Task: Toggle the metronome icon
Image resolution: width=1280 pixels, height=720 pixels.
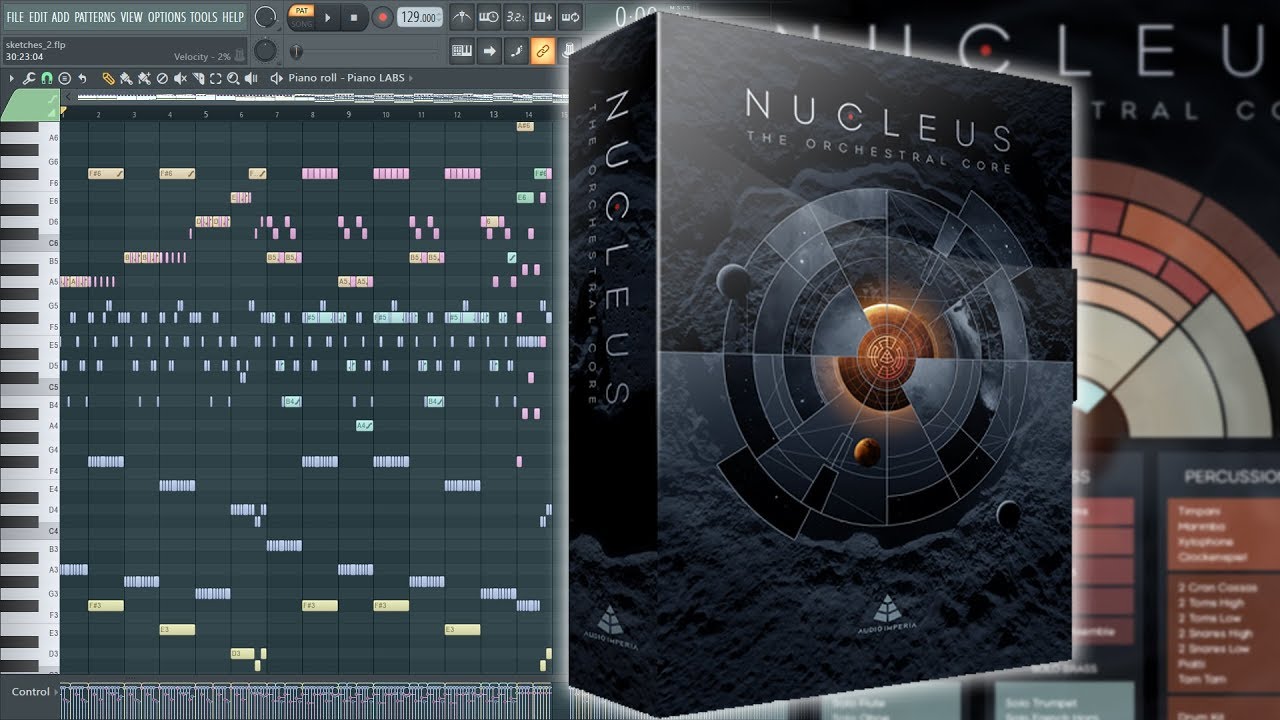Action: [461, 17]
